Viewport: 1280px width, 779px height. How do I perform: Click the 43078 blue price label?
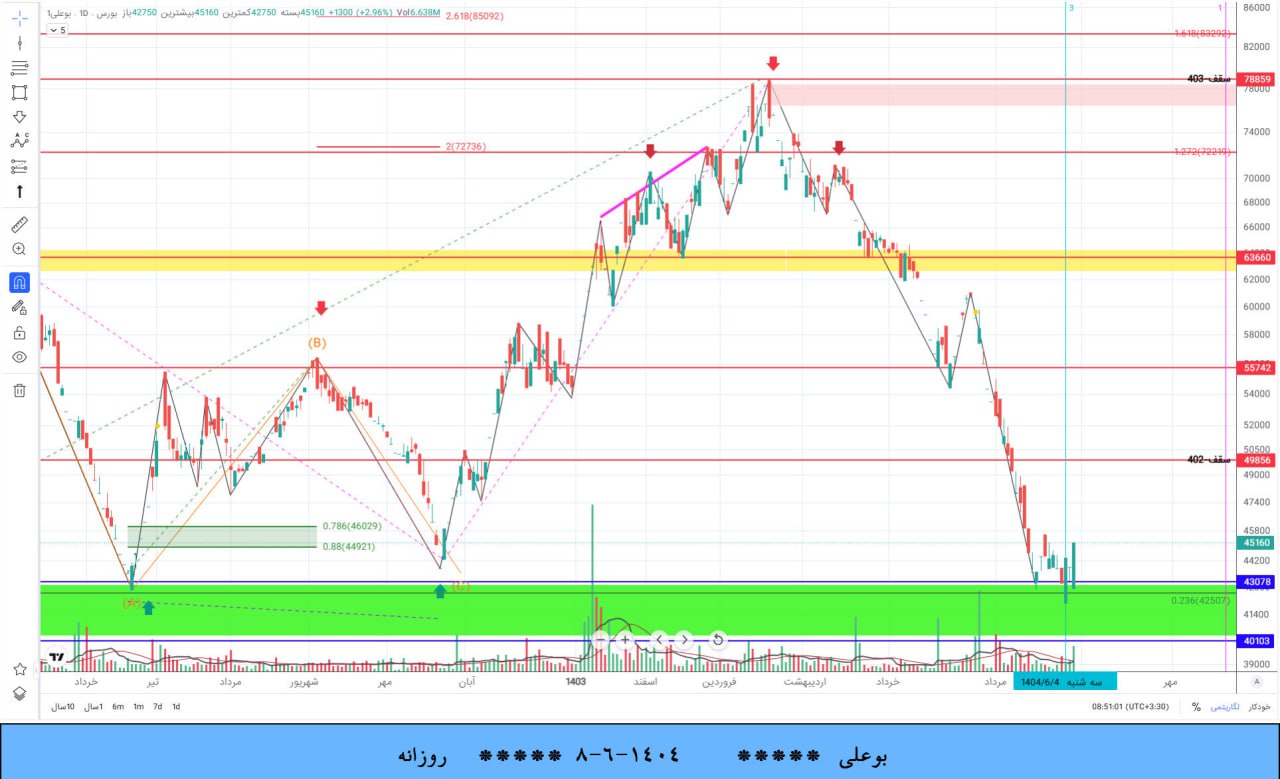[1257, 582]
